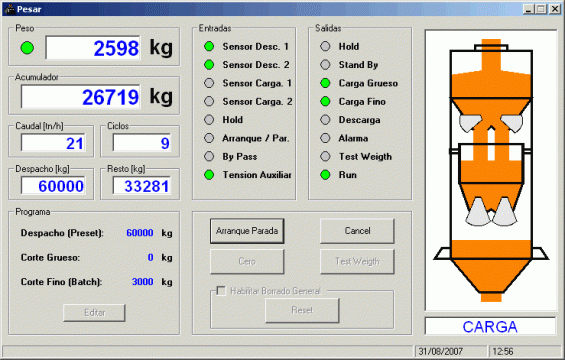The image size is (565, 360).
Task: Click the Descarga output indicator
Action: pyautogui.click(x=325, y=120)
